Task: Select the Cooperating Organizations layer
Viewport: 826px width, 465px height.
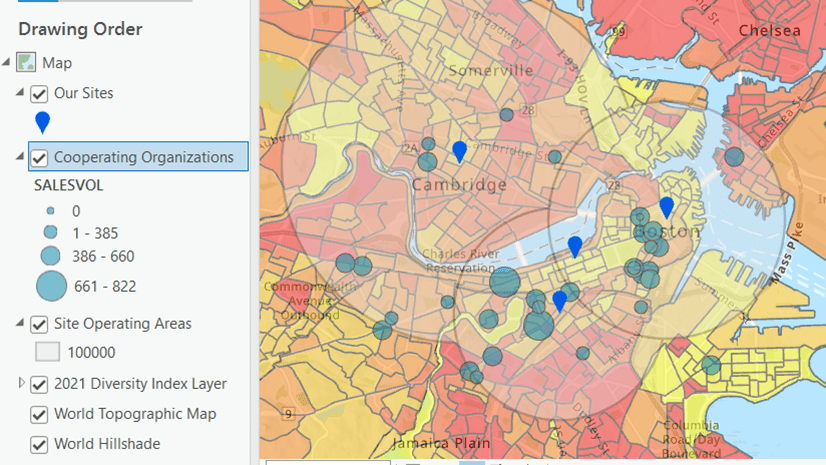Action: point(144,157)
